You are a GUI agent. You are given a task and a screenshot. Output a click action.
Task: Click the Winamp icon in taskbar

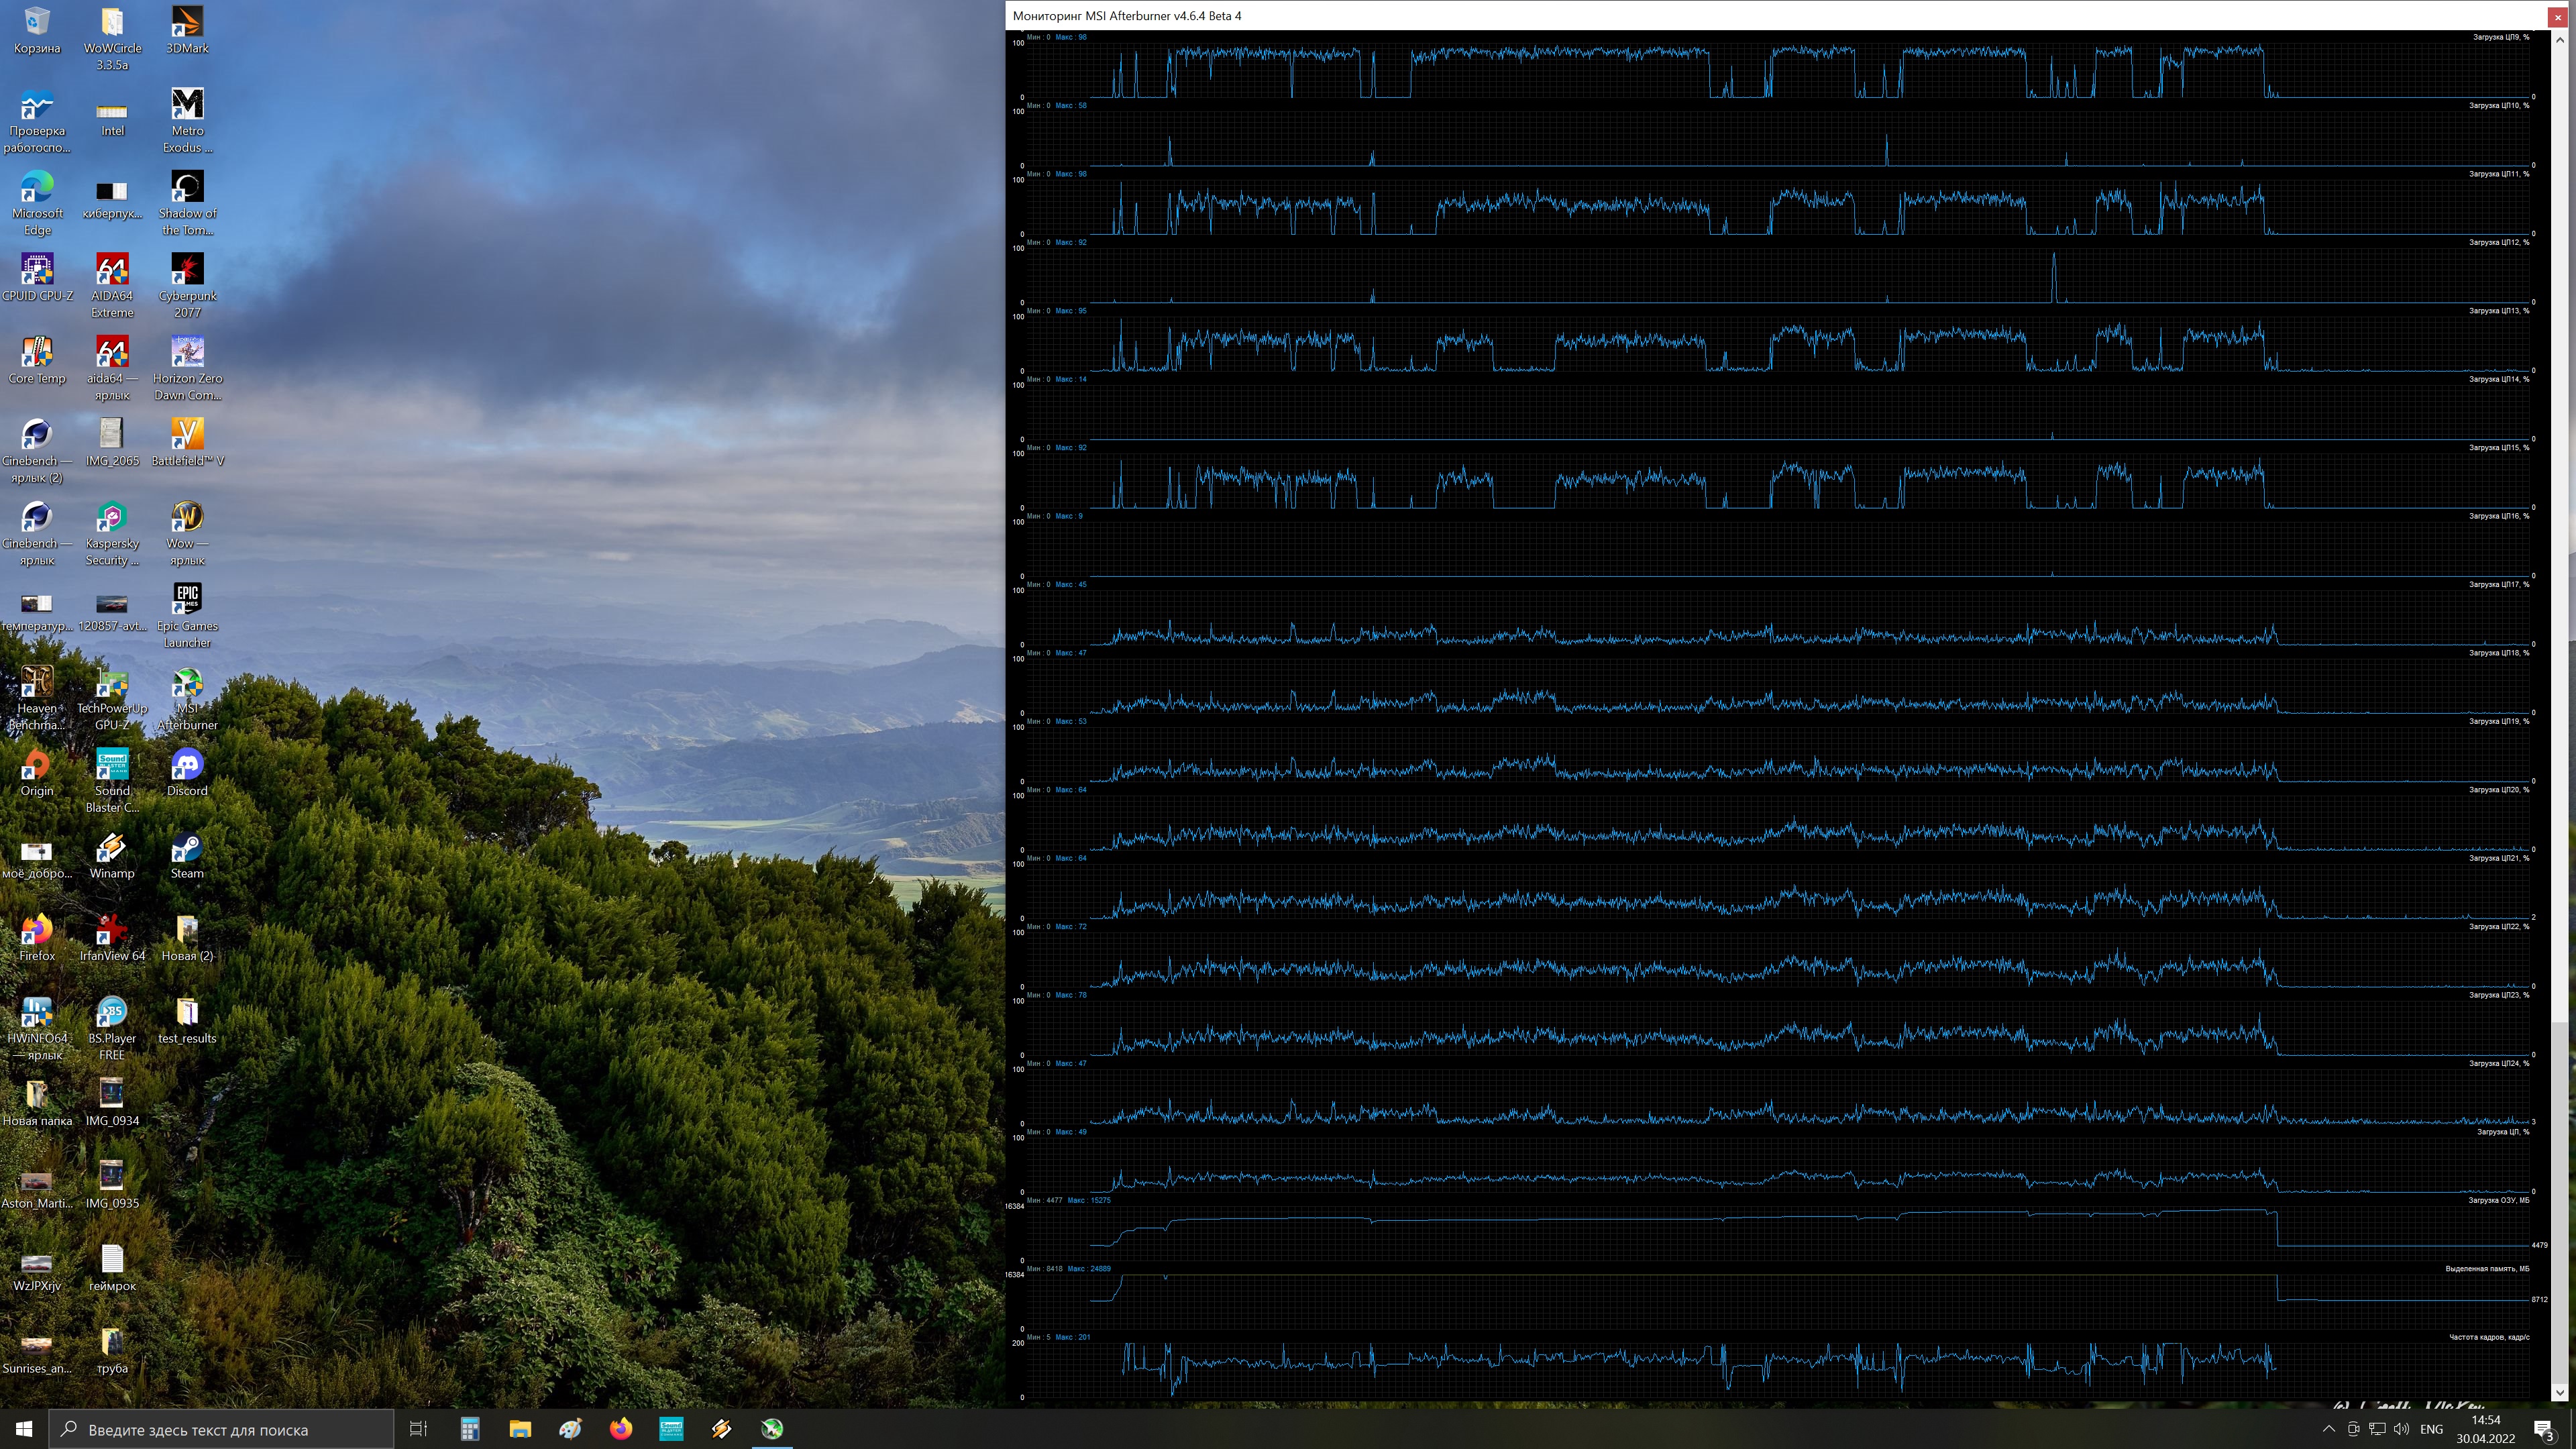(x=721, y=1429)
